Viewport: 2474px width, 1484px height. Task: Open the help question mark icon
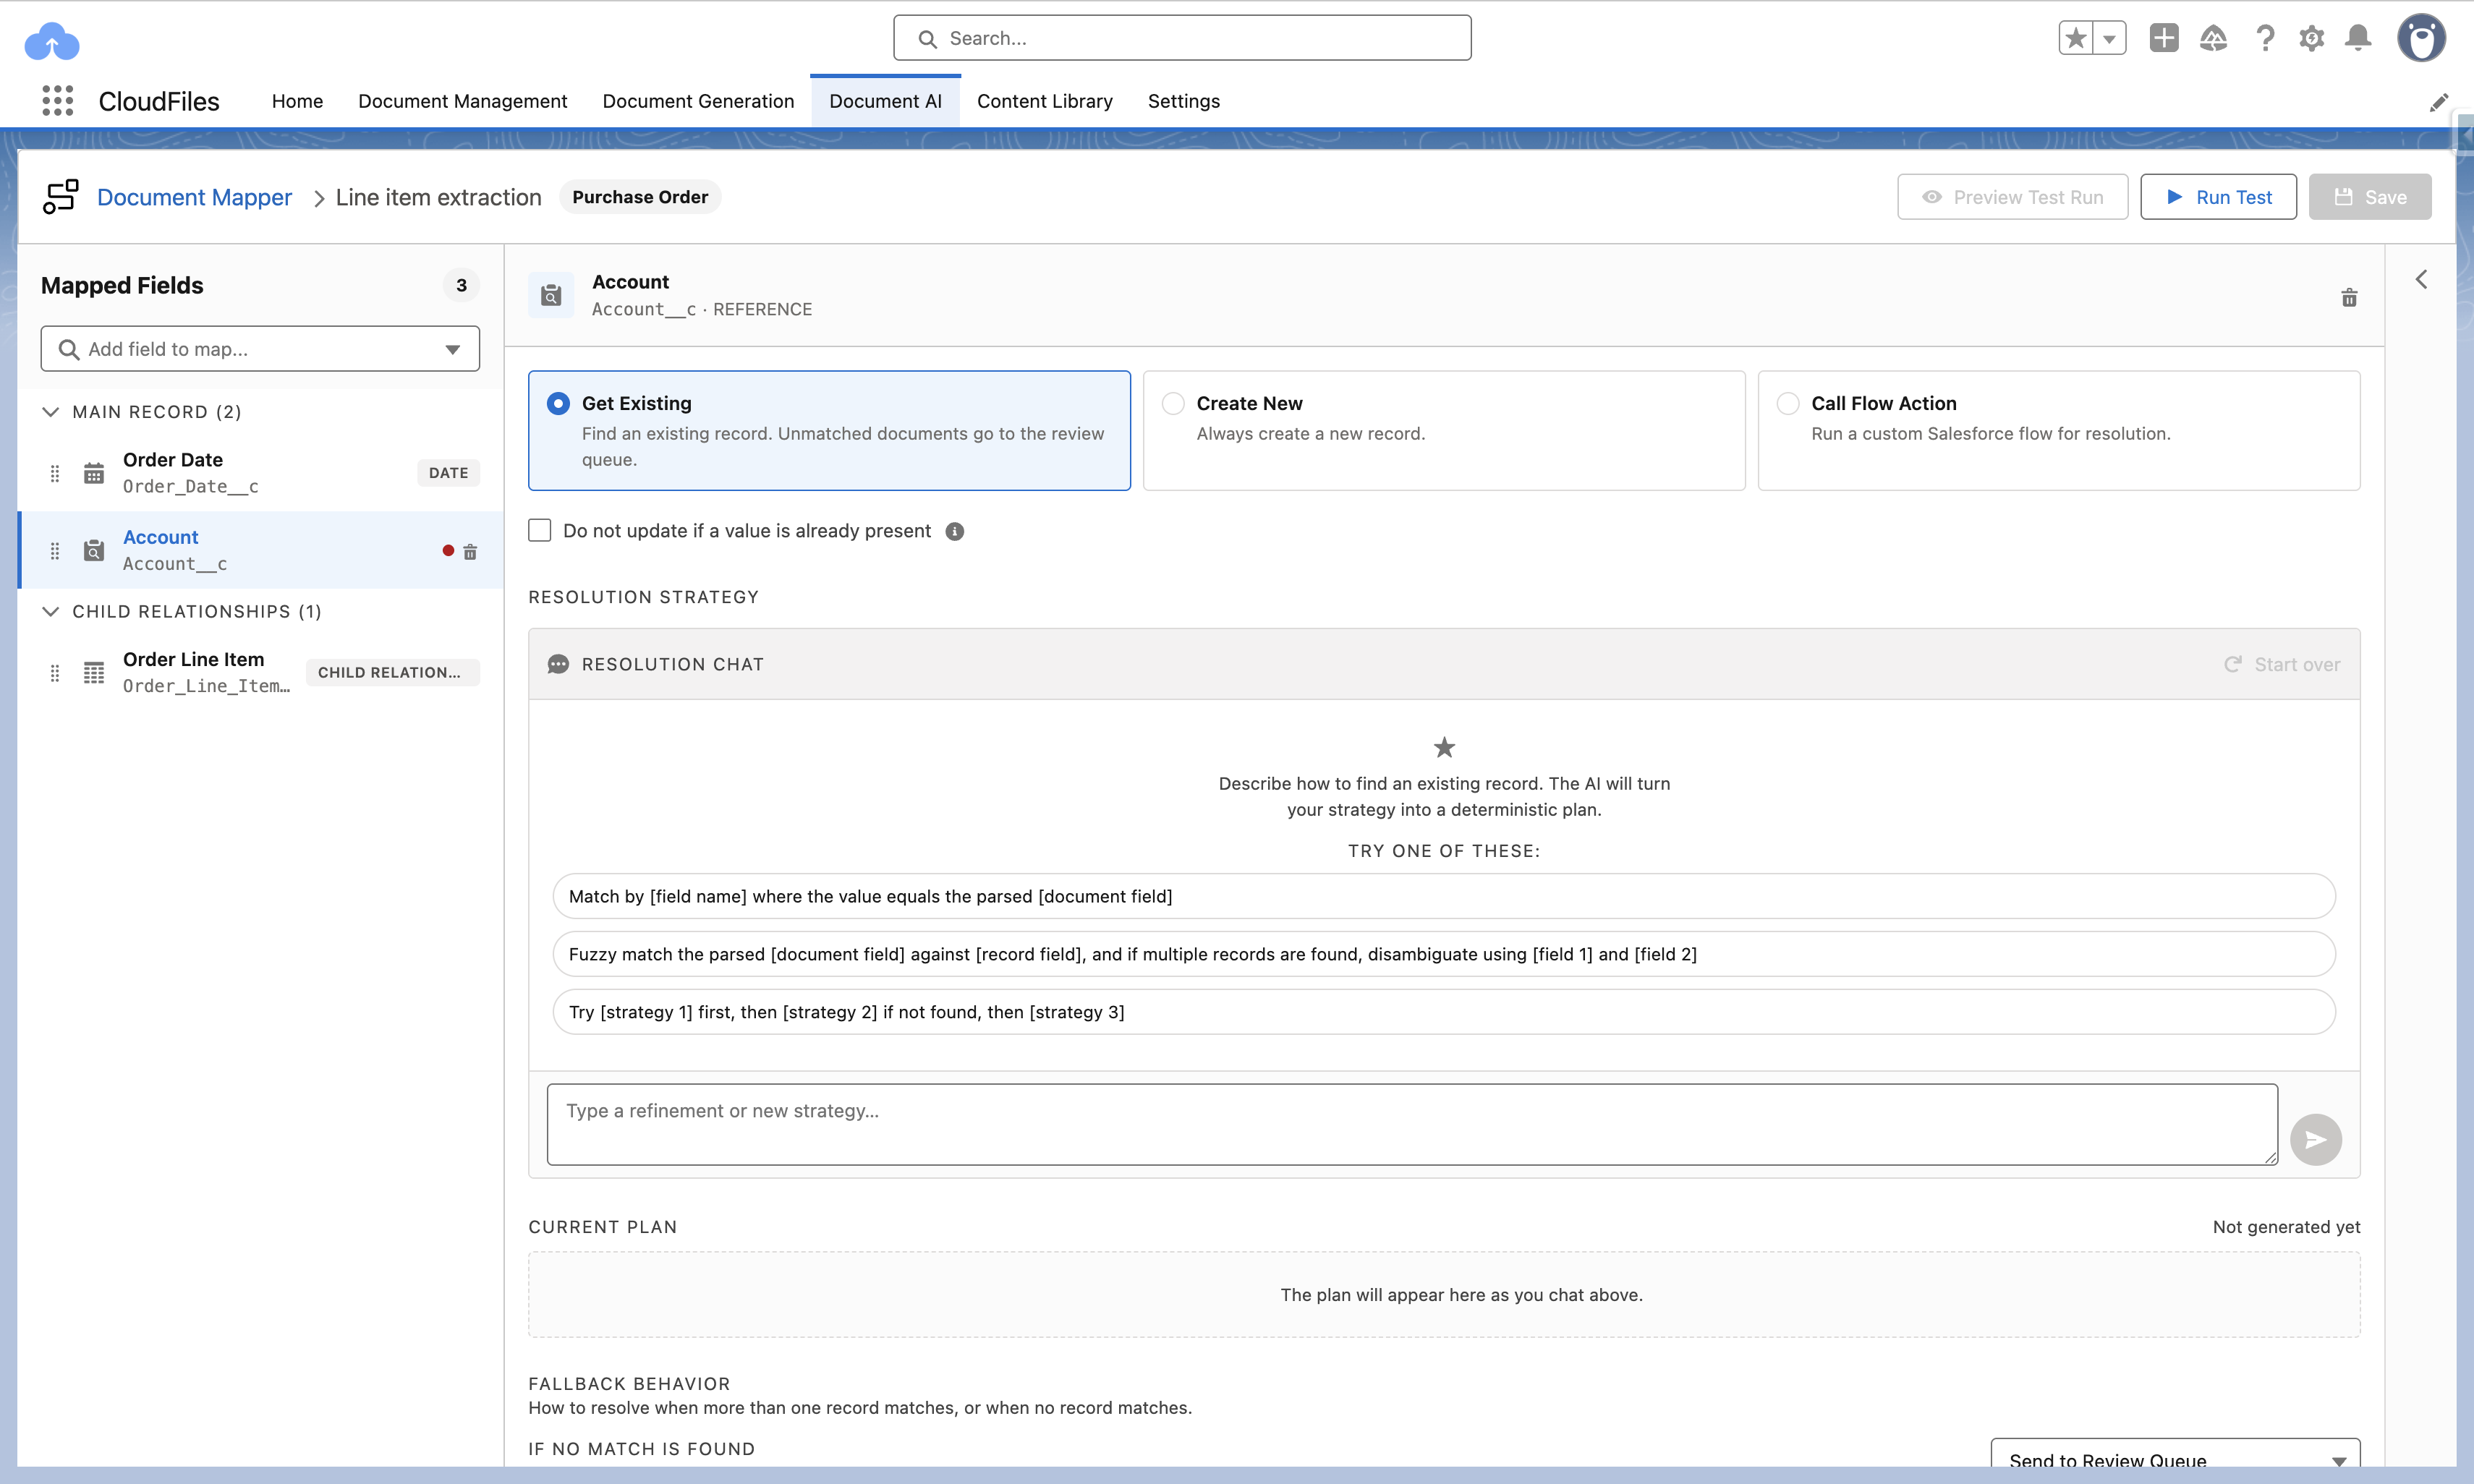coord(2265,38)
